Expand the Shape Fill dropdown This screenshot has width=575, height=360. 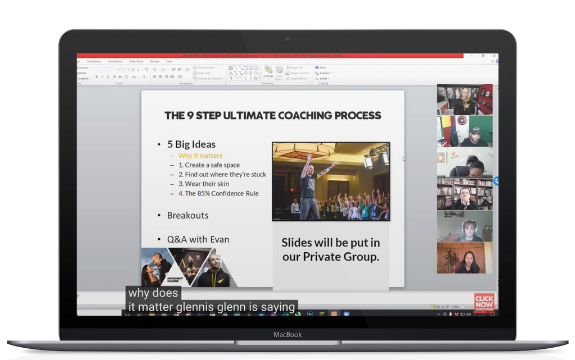tap(295, 68)
